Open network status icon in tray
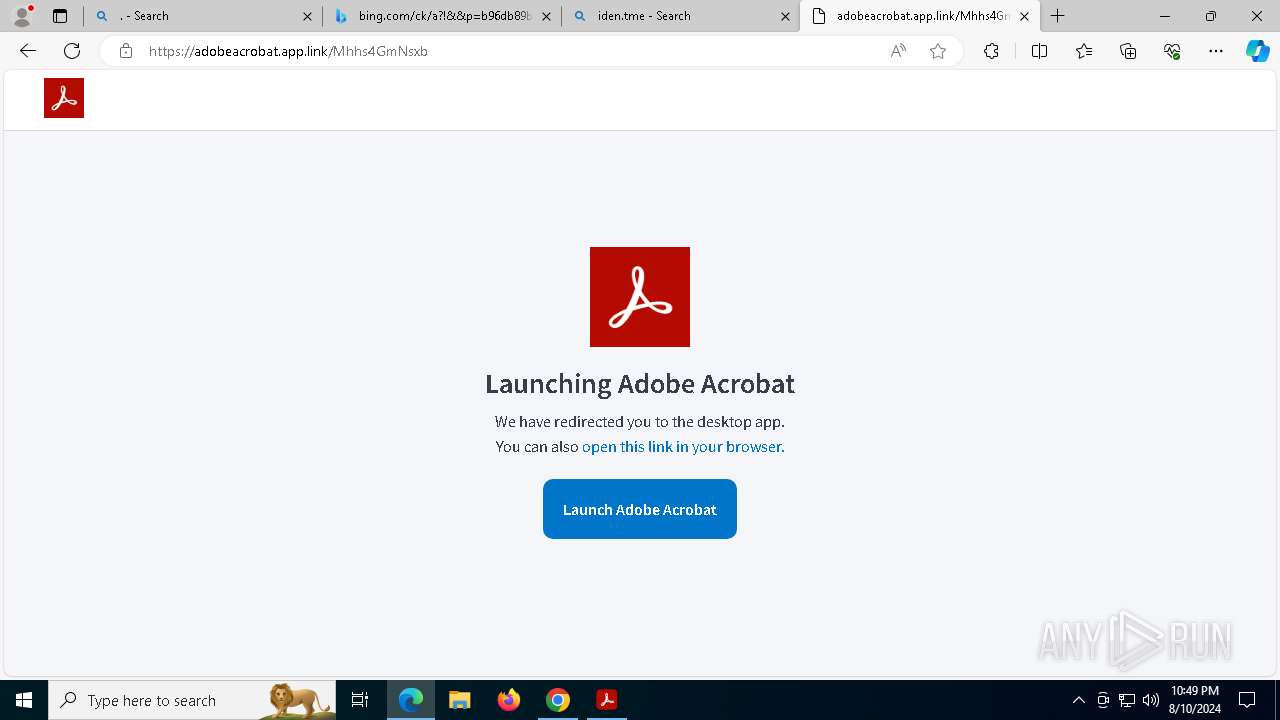Screen dimensions: 1280x720 [1127, 700]
